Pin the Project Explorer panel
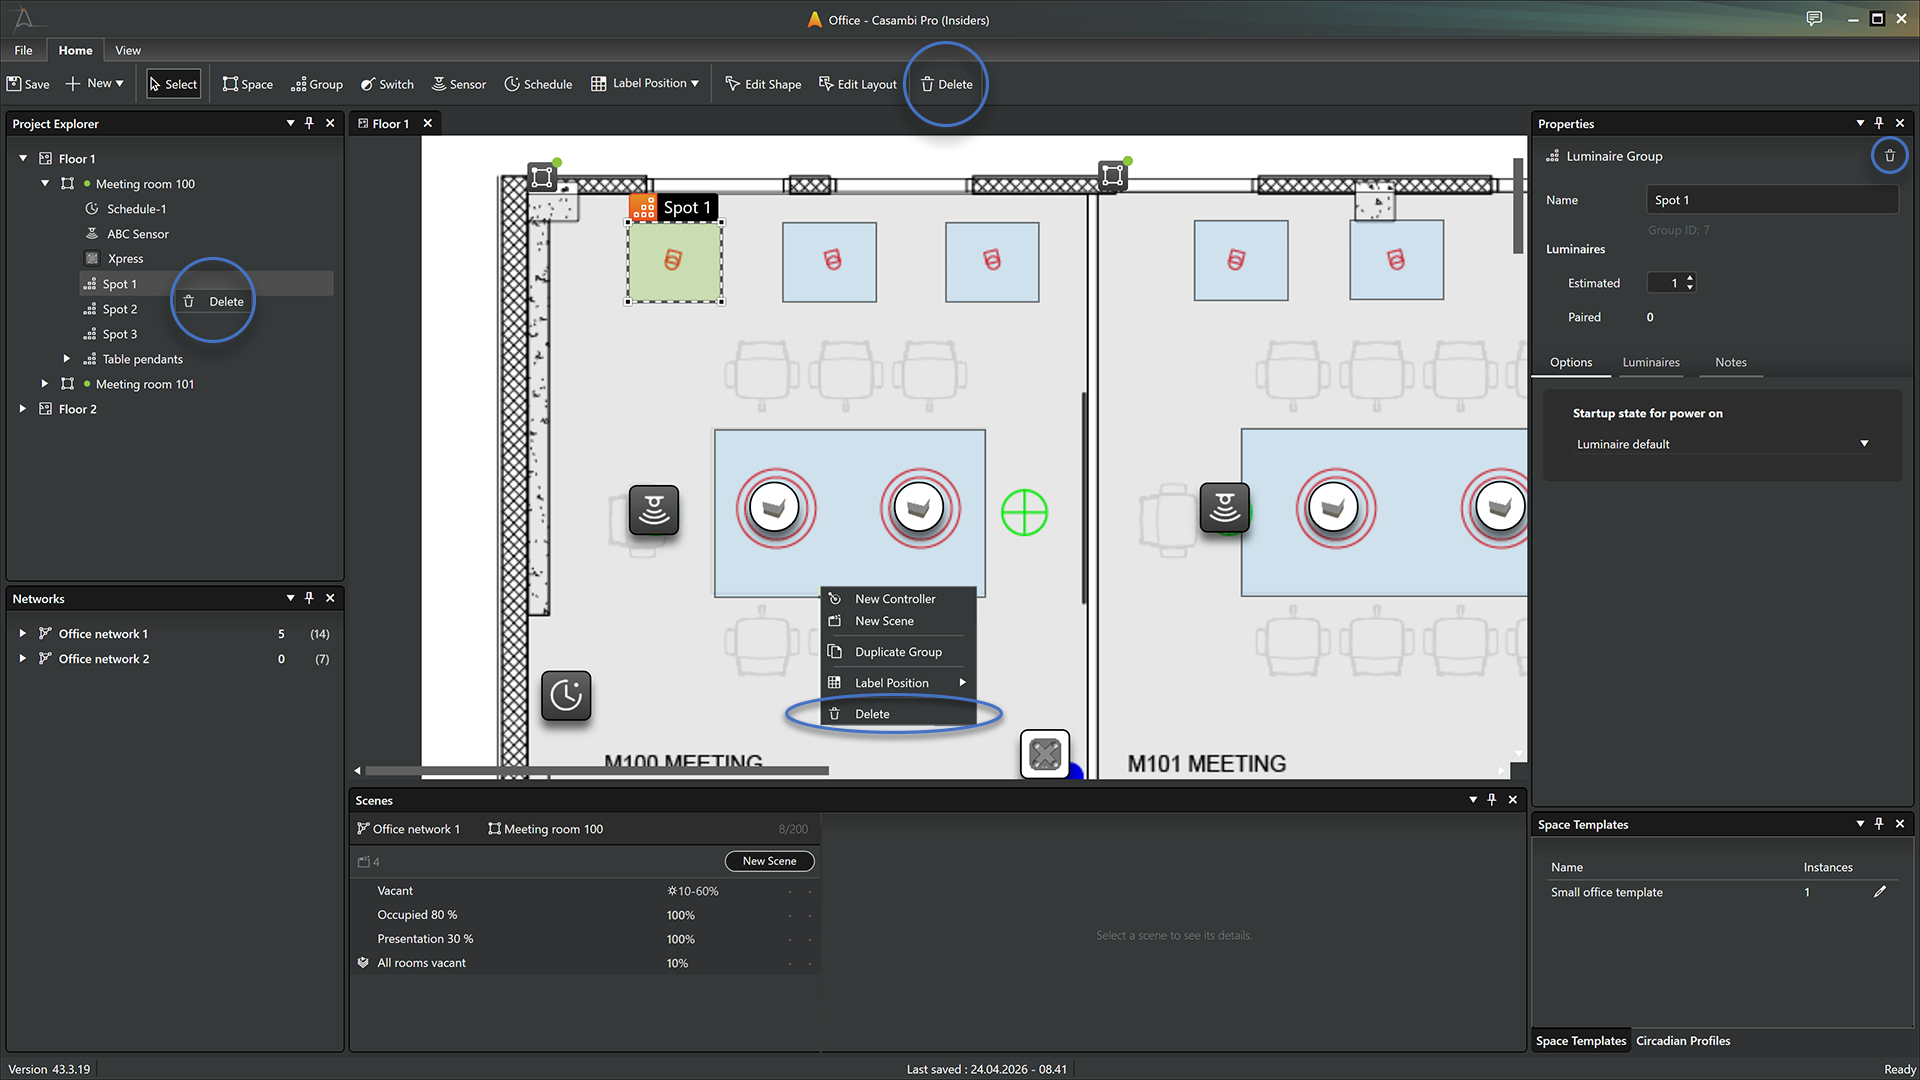The image size is (1920, 1080). (310, 123)
